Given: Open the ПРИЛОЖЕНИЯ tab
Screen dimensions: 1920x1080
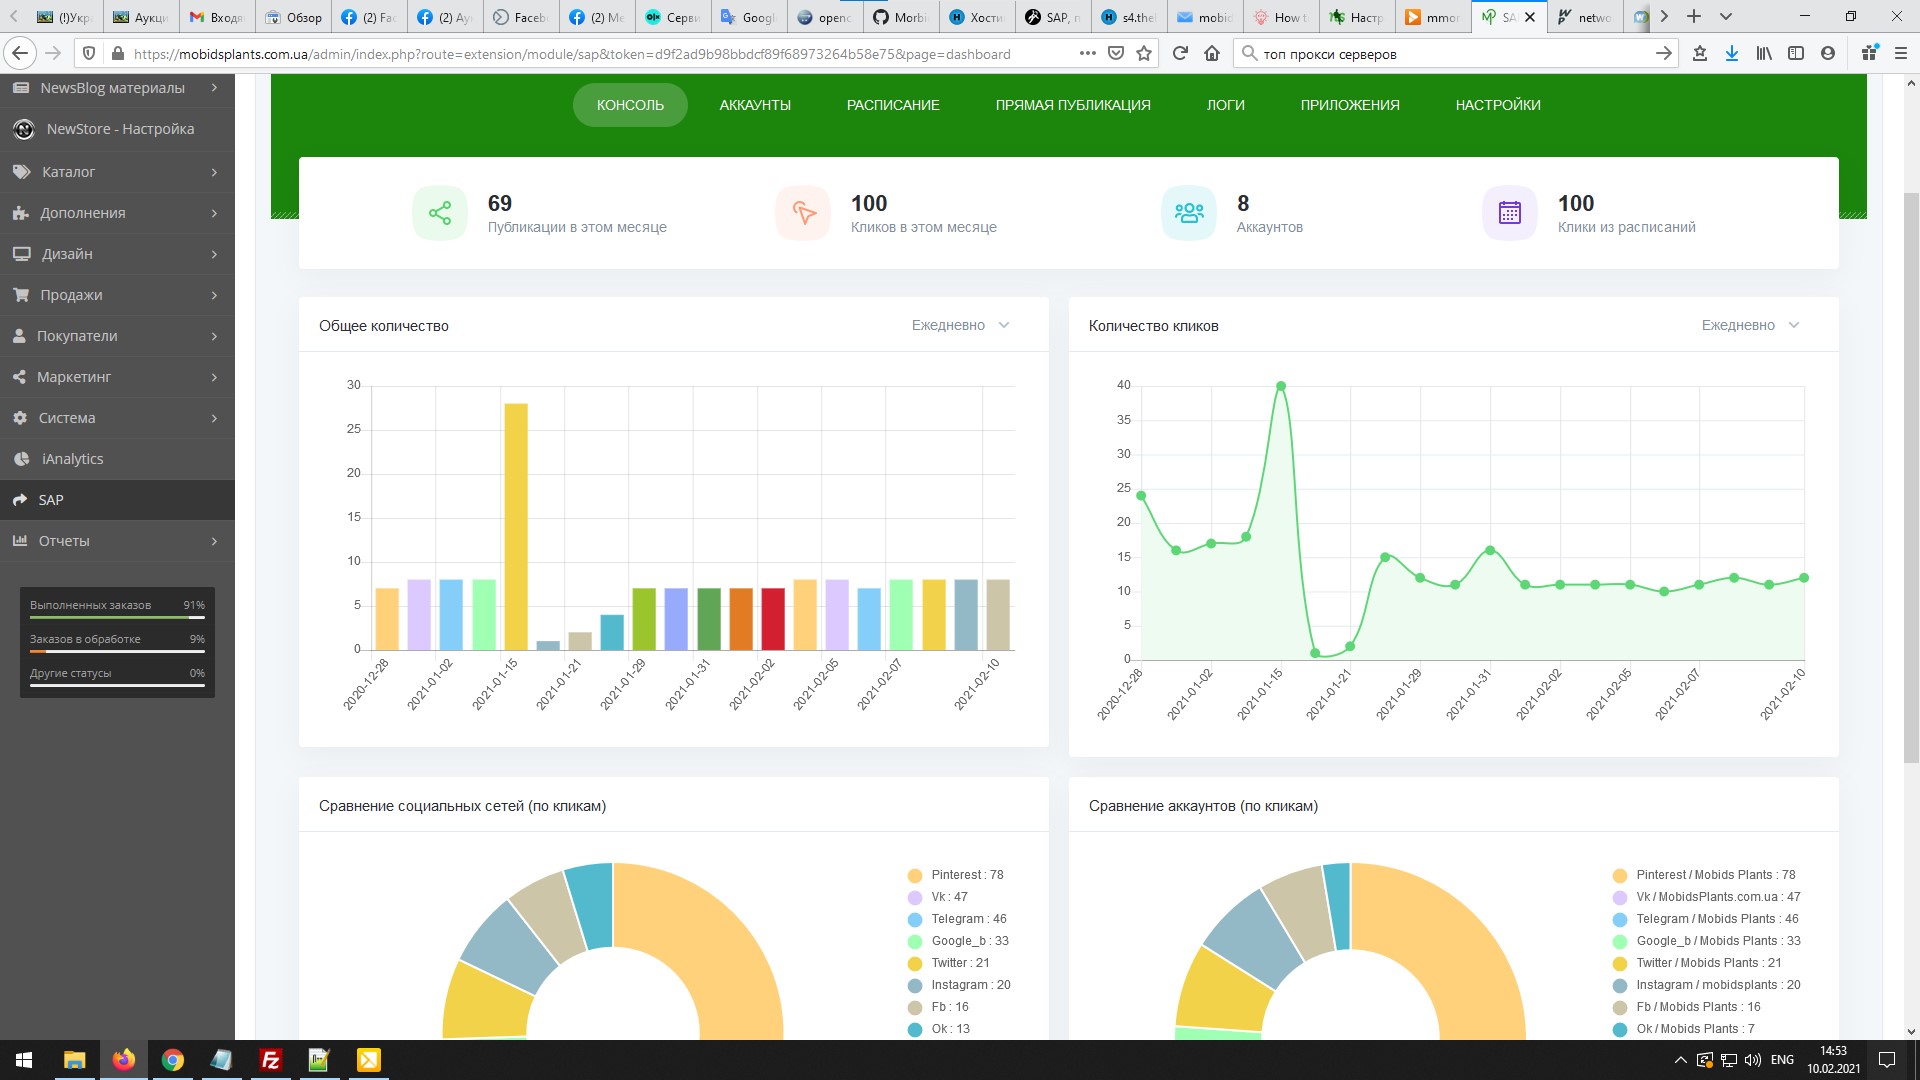Looking at the screenshot, I should 1350,105.
